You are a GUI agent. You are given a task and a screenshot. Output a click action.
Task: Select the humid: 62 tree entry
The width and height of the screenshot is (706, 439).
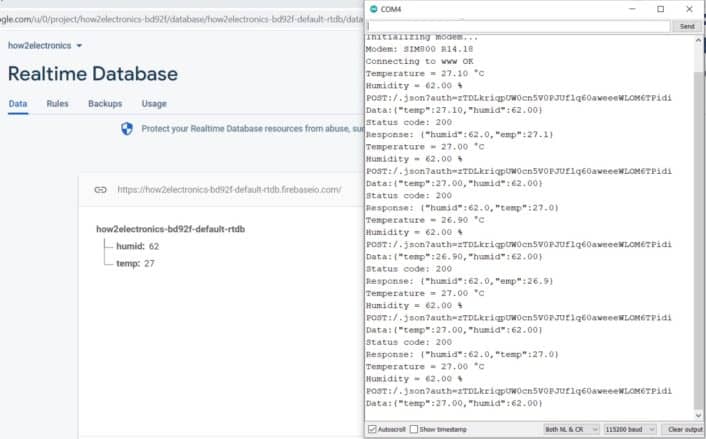137,246
